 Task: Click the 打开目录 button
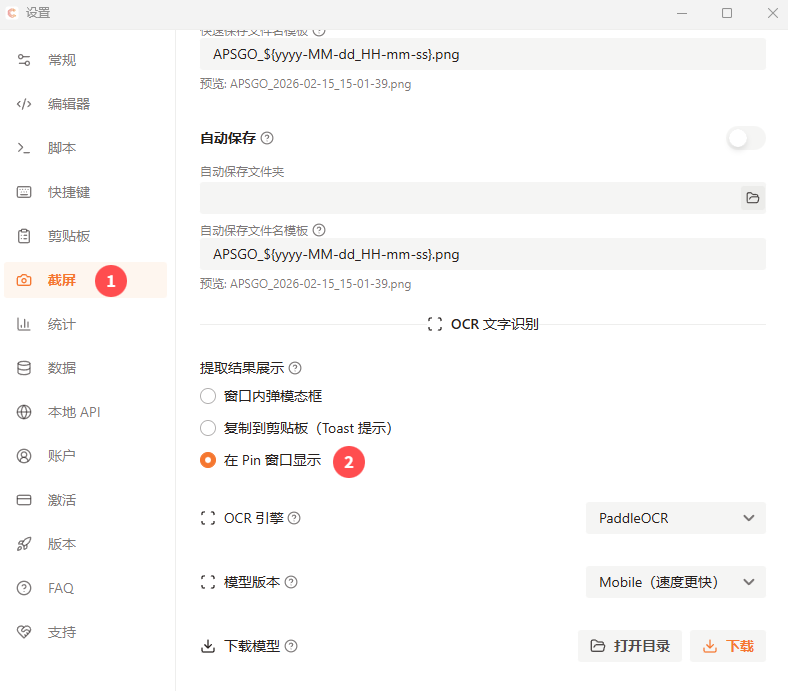pos(630,646)
